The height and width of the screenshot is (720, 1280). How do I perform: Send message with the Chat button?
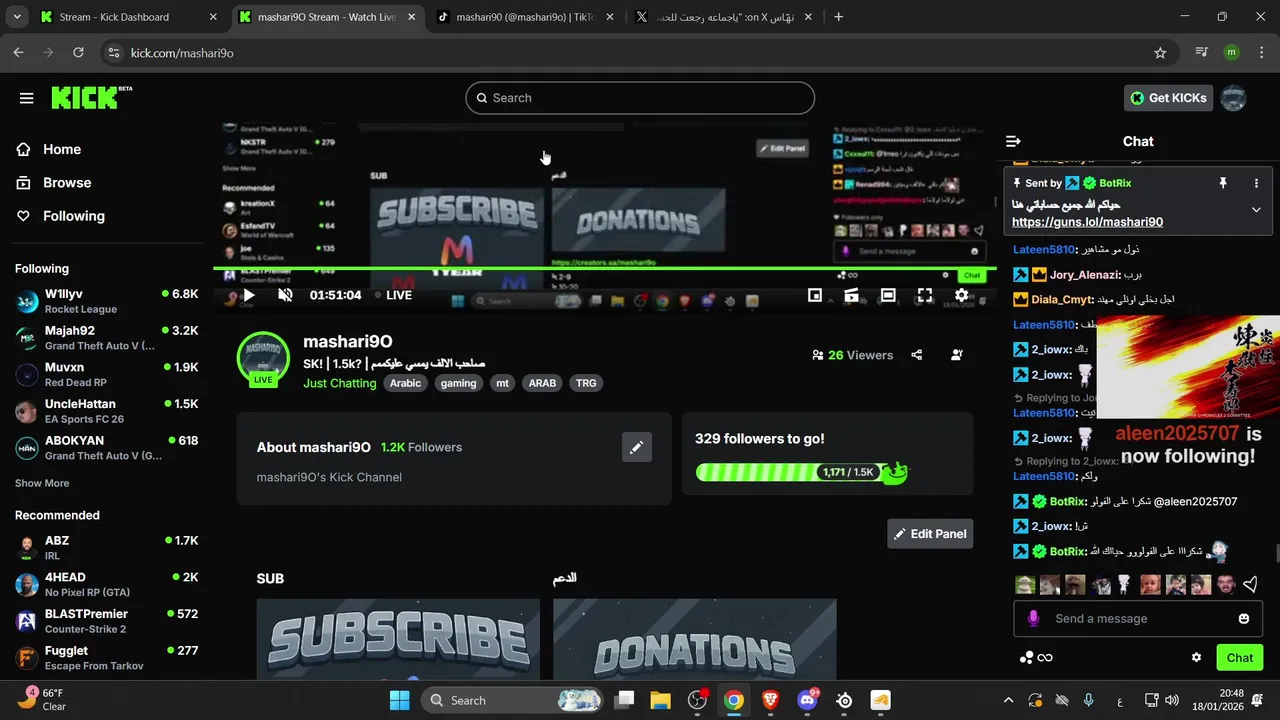(1240, 657)
